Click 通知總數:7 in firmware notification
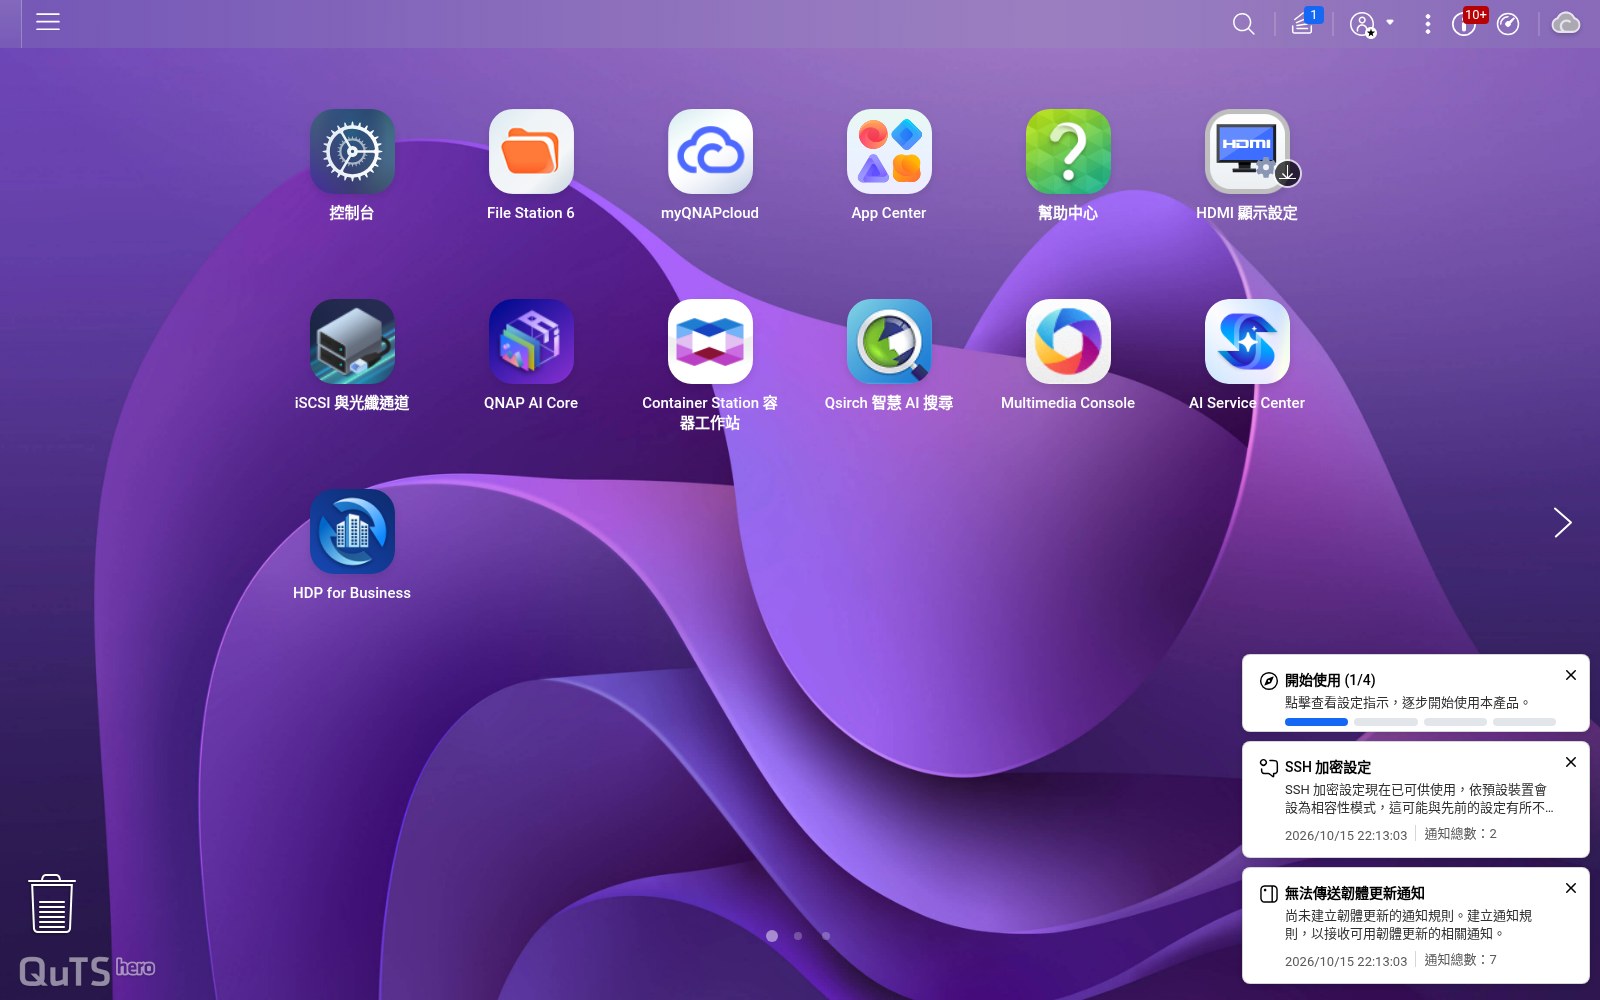The image size is (1600, 1000). (x=1460, y=960)
